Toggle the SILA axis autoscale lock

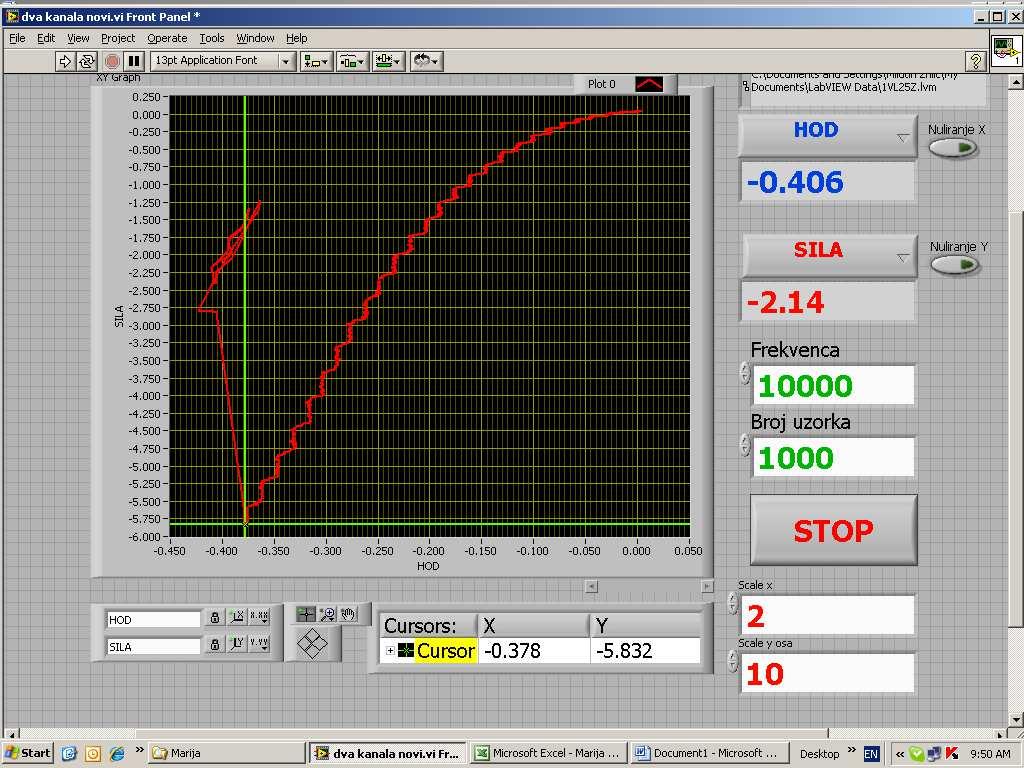point(214,645)
